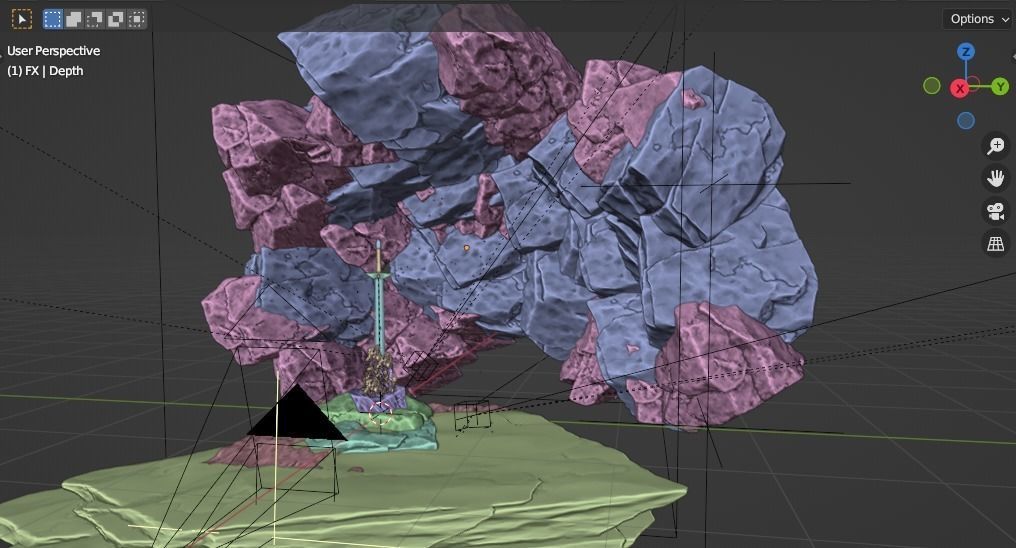
Task: Toggle perspective/orthographic grid button
Action: point(995,244)
